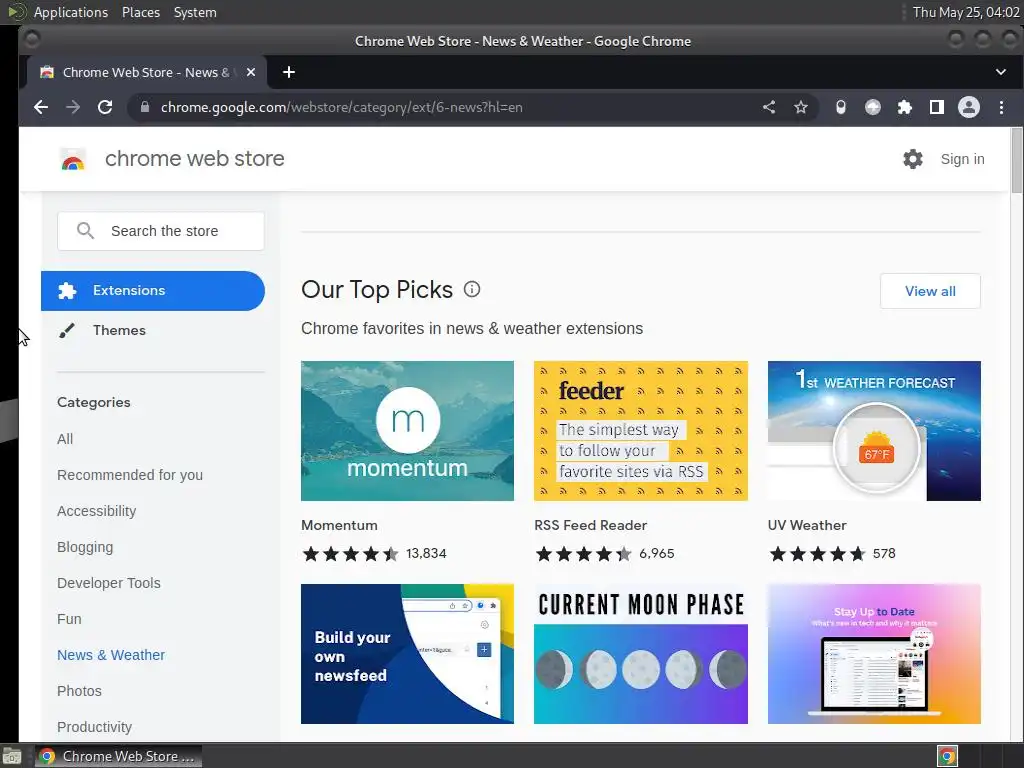1024x768 pixels.
Task: Click the show desktop icon in bottom panel
Action: click(x=12, y=756)
